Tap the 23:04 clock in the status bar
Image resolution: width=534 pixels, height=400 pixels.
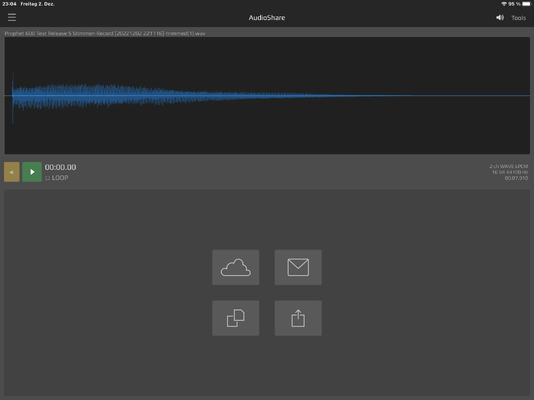pos(9,4)
